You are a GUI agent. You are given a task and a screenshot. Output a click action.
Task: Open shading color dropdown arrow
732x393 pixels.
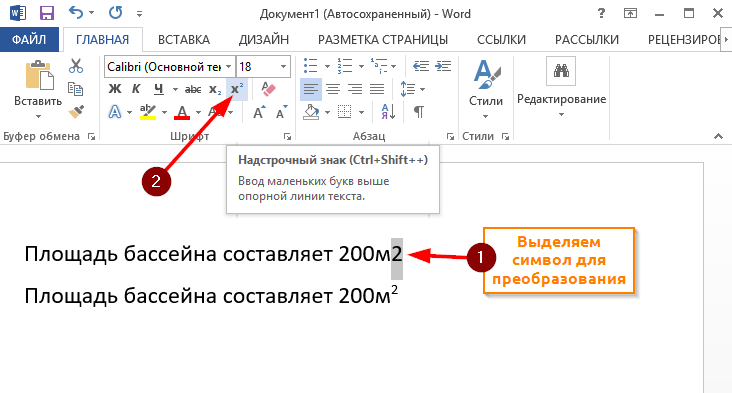[327, 112]
